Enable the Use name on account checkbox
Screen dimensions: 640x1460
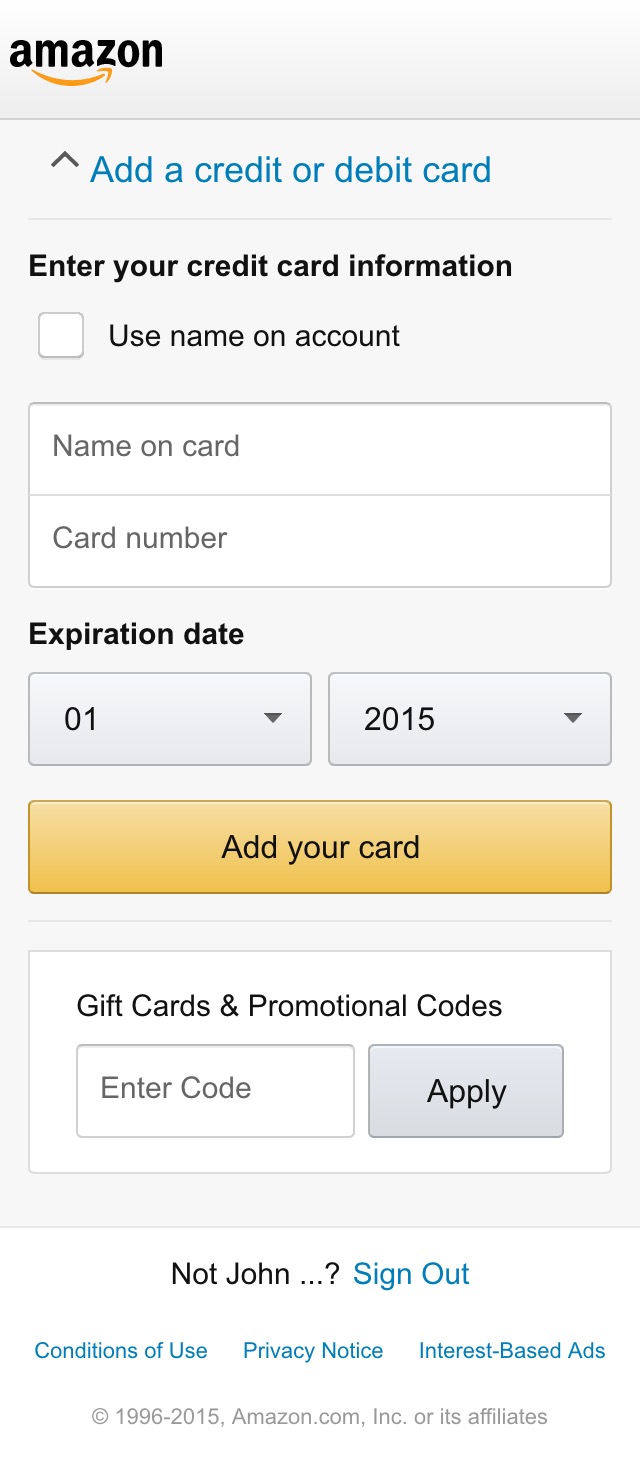pos(59,335)
